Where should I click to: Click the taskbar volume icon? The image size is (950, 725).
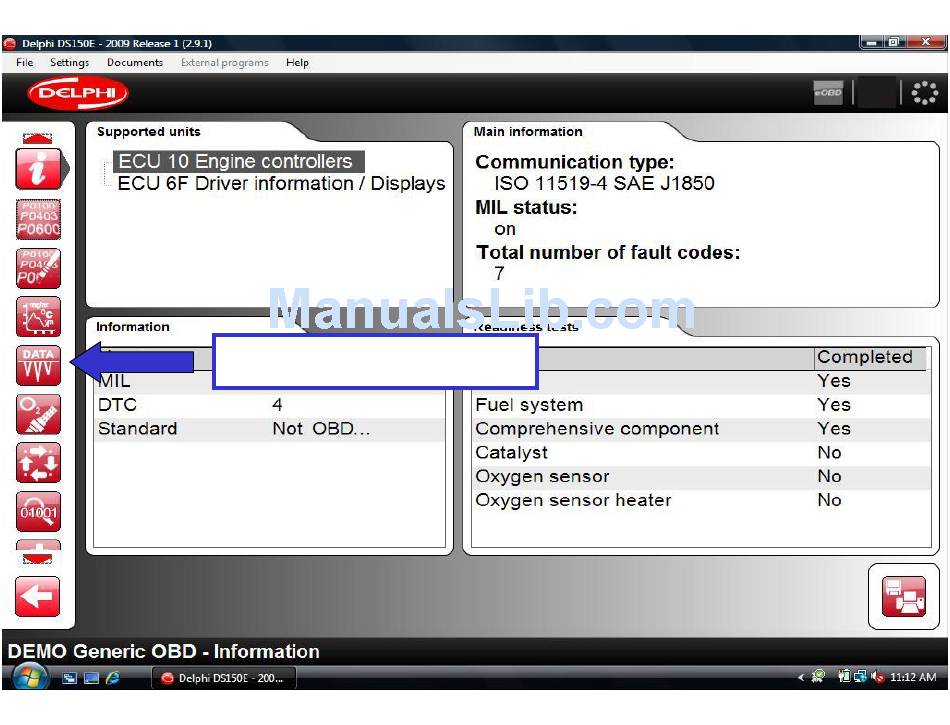coord(877,677)
